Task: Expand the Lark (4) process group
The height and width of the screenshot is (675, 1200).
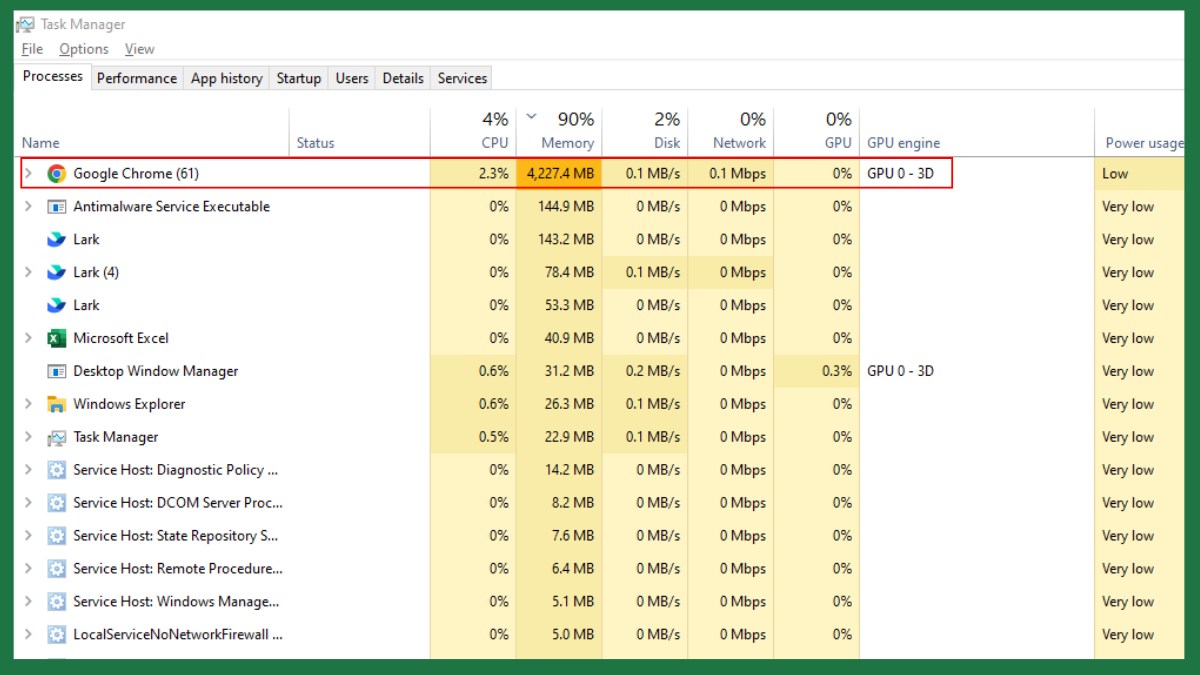Action: (x=28, y=273)
